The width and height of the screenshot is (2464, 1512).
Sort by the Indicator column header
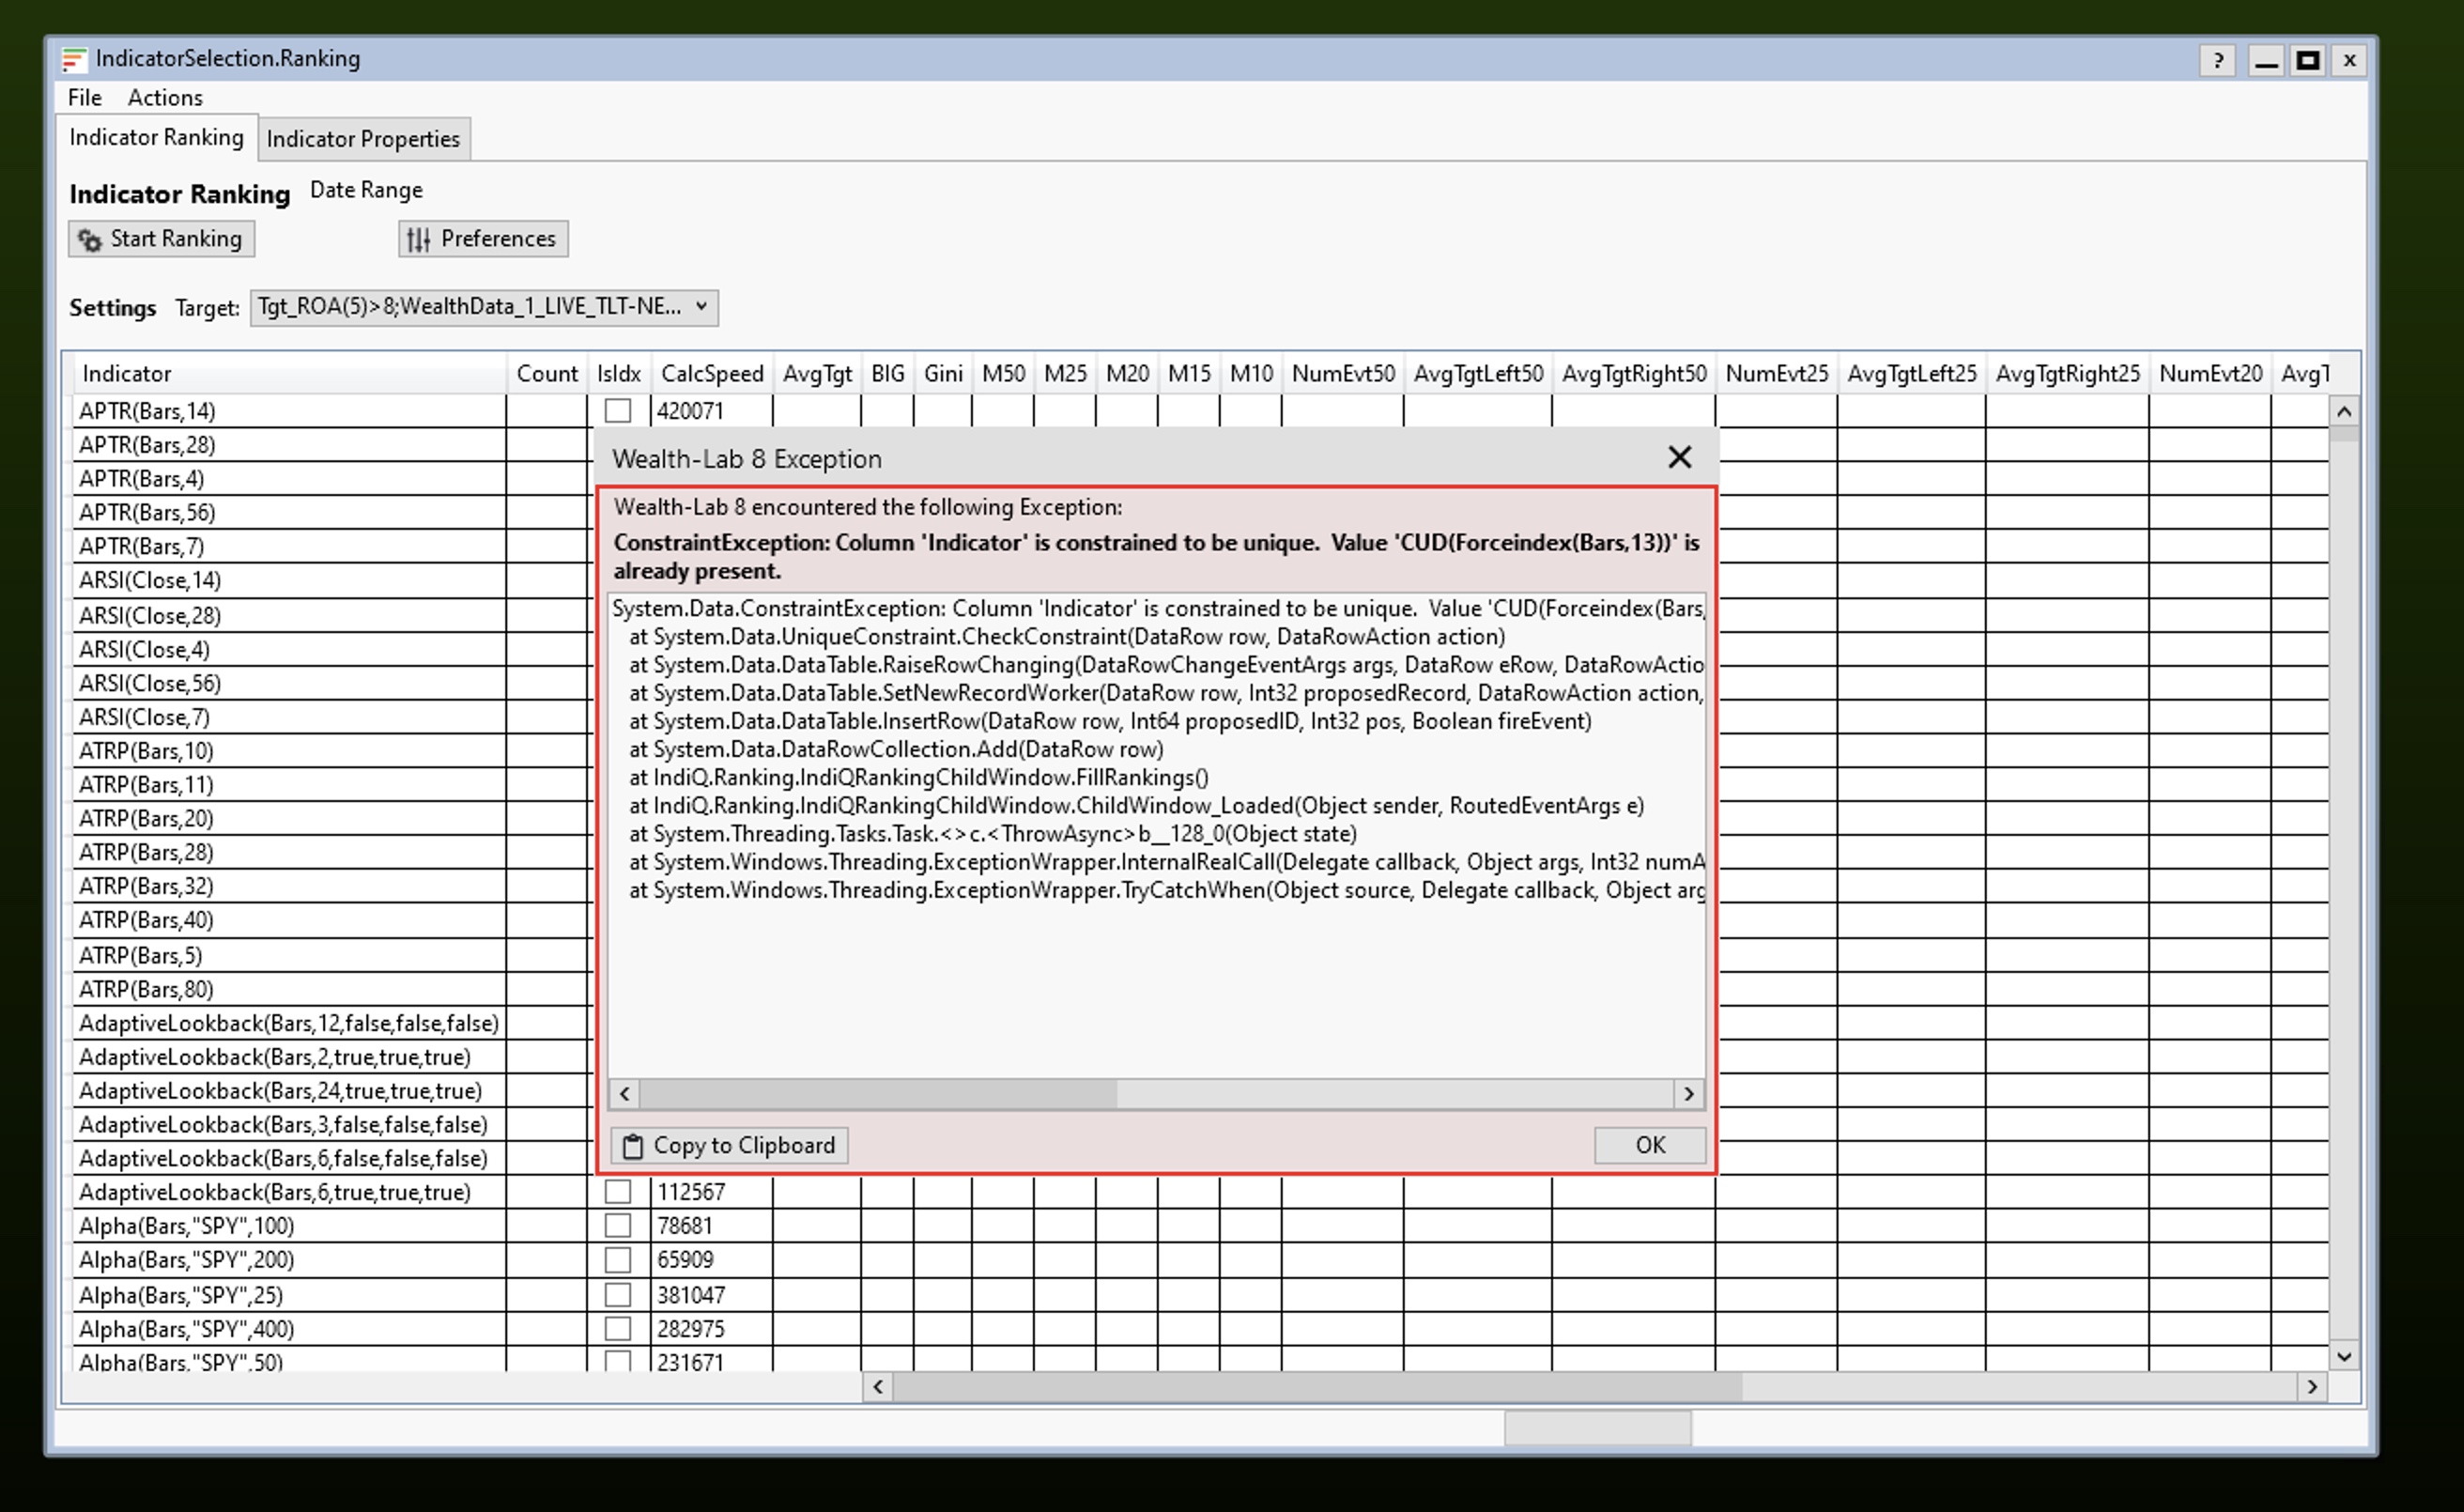tap(127, 374)
